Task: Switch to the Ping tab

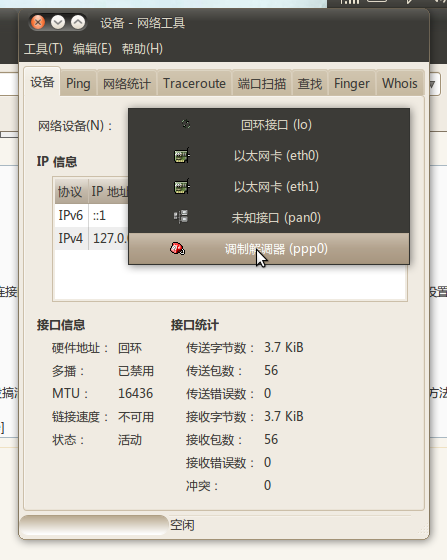Action: tap(78, 84)
